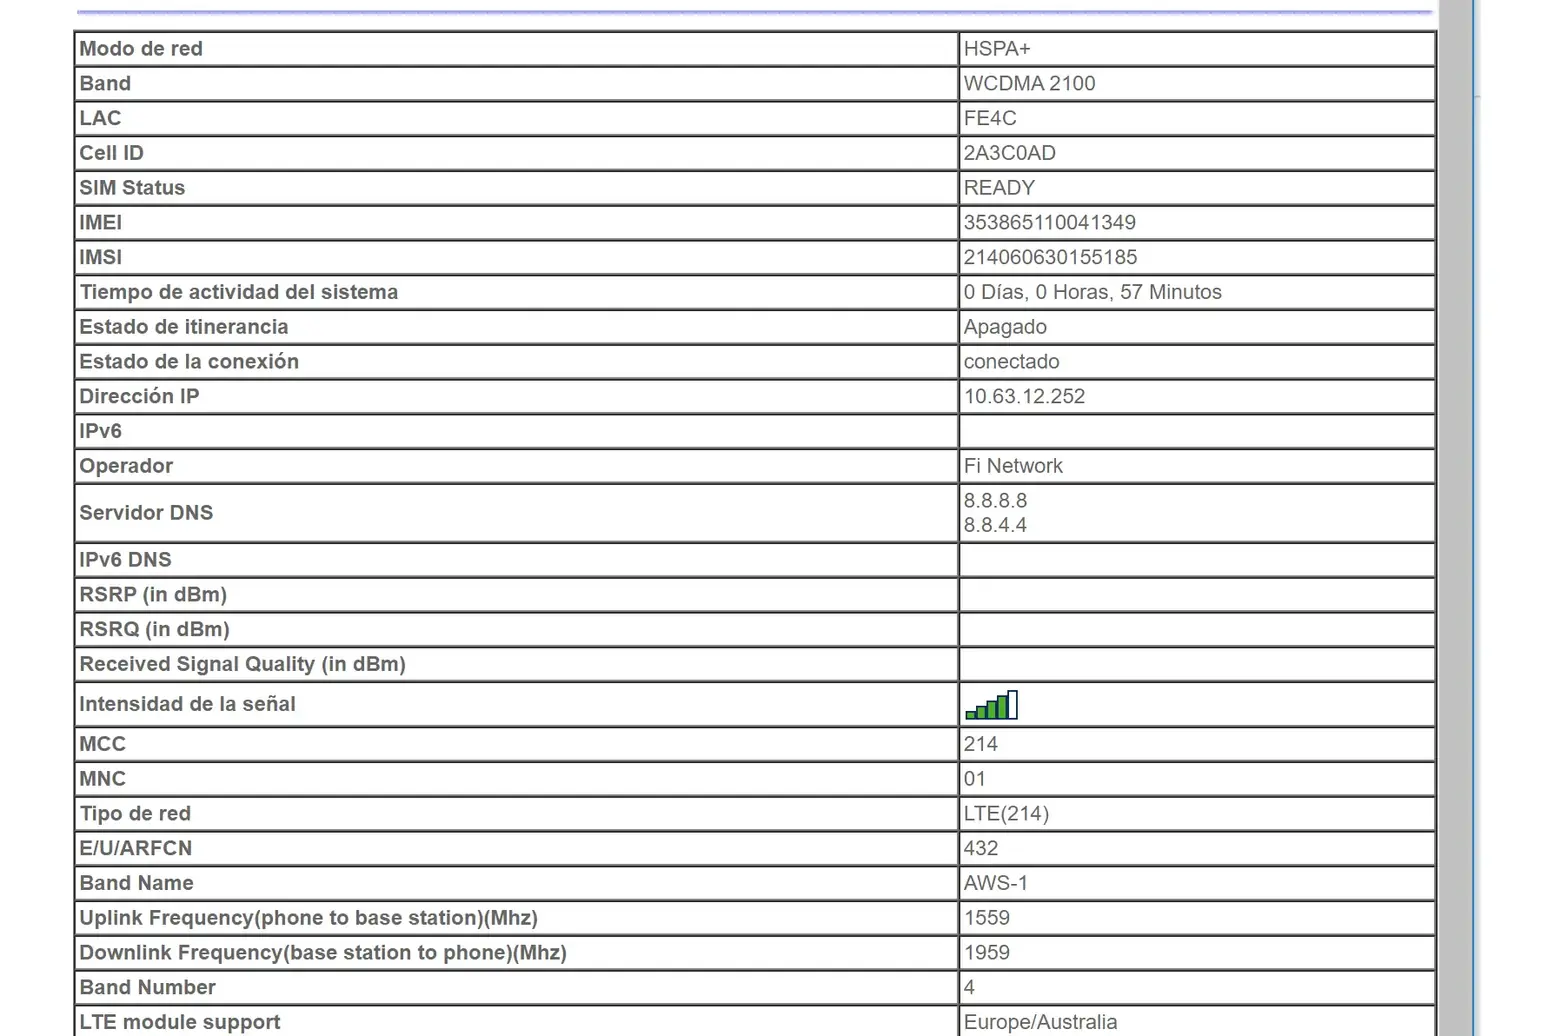Select the WCDMA 2100 band value

point(1029,84)
